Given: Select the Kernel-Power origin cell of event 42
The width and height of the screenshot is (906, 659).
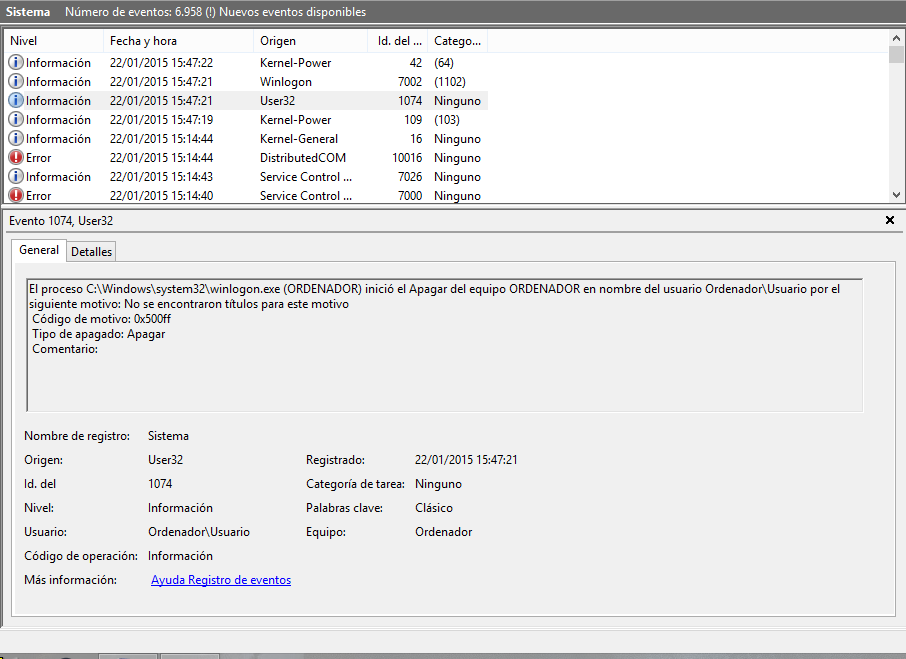Looking at the screenshot, I should coord(295,62).
